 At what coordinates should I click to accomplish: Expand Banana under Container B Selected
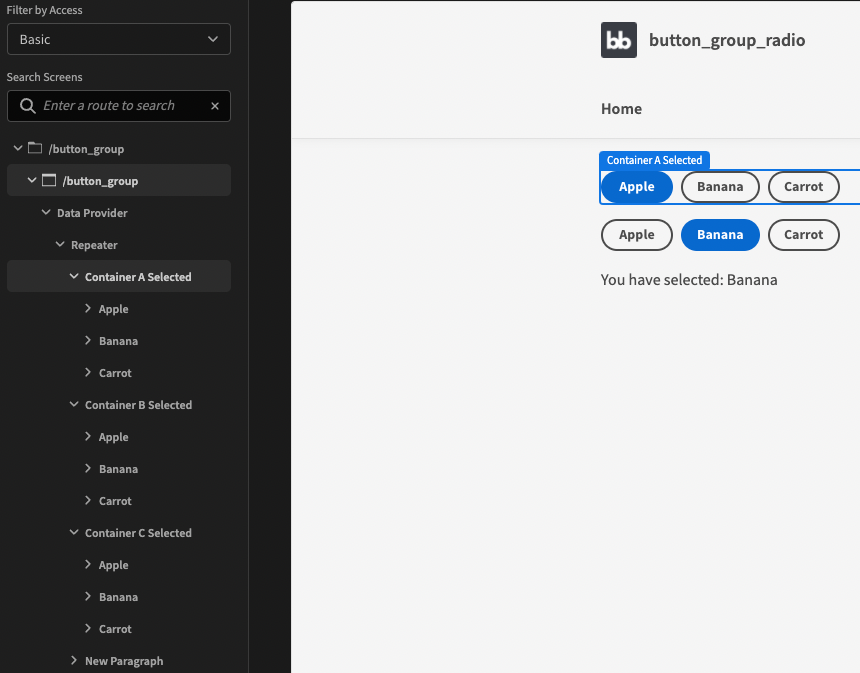tap(88, 468)
